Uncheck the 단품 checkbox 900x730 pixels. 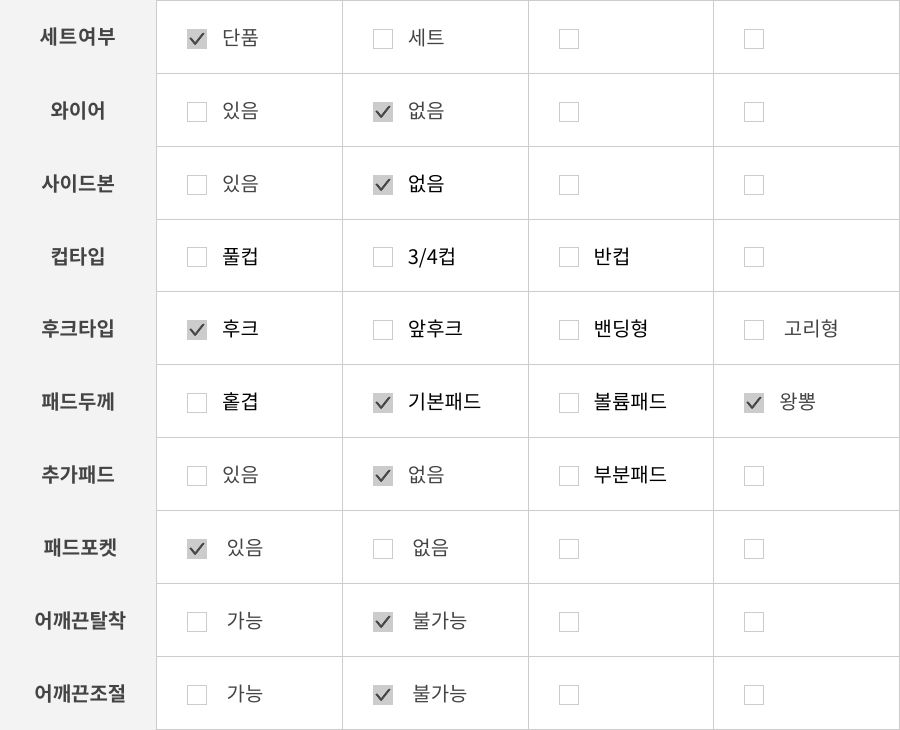pos(197,39)
